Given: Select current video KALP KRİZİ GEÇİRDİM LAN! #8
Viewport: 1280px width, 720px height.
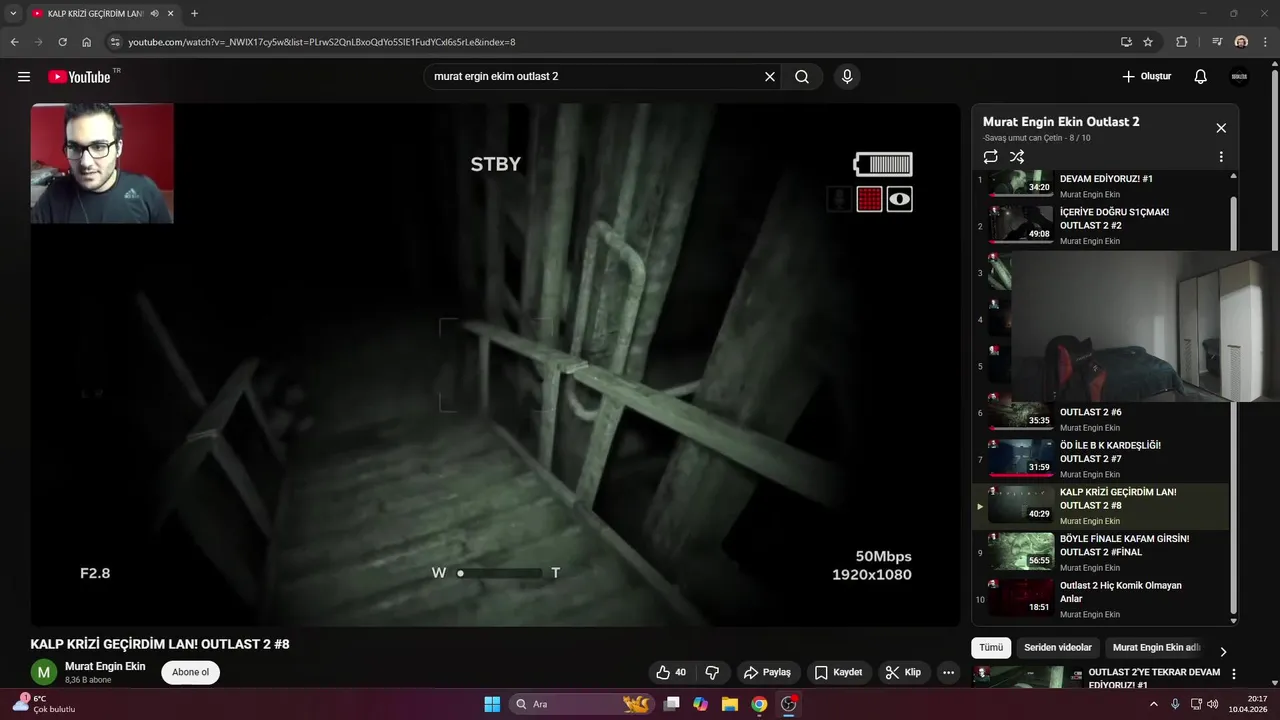Looking at the screenshot, I should tap(1100, 506).
